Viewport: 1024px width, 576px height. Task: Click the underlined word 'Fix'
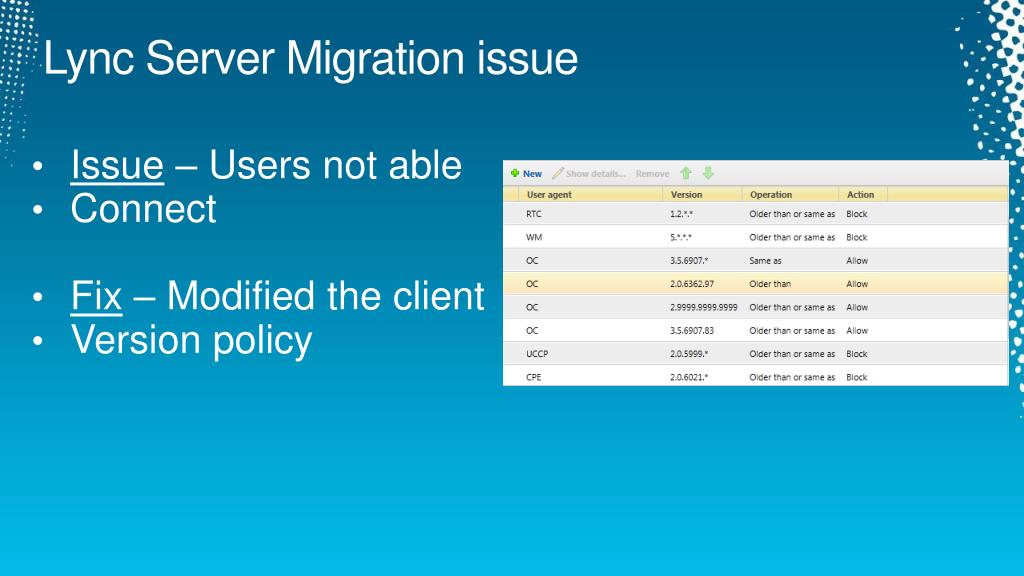click(97, 296)
